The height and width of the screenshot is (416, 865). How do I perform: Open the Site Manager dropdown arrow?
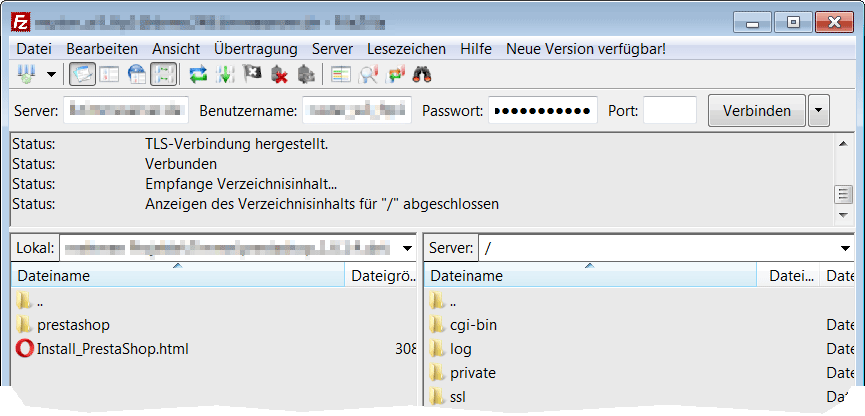click(51, 74)
